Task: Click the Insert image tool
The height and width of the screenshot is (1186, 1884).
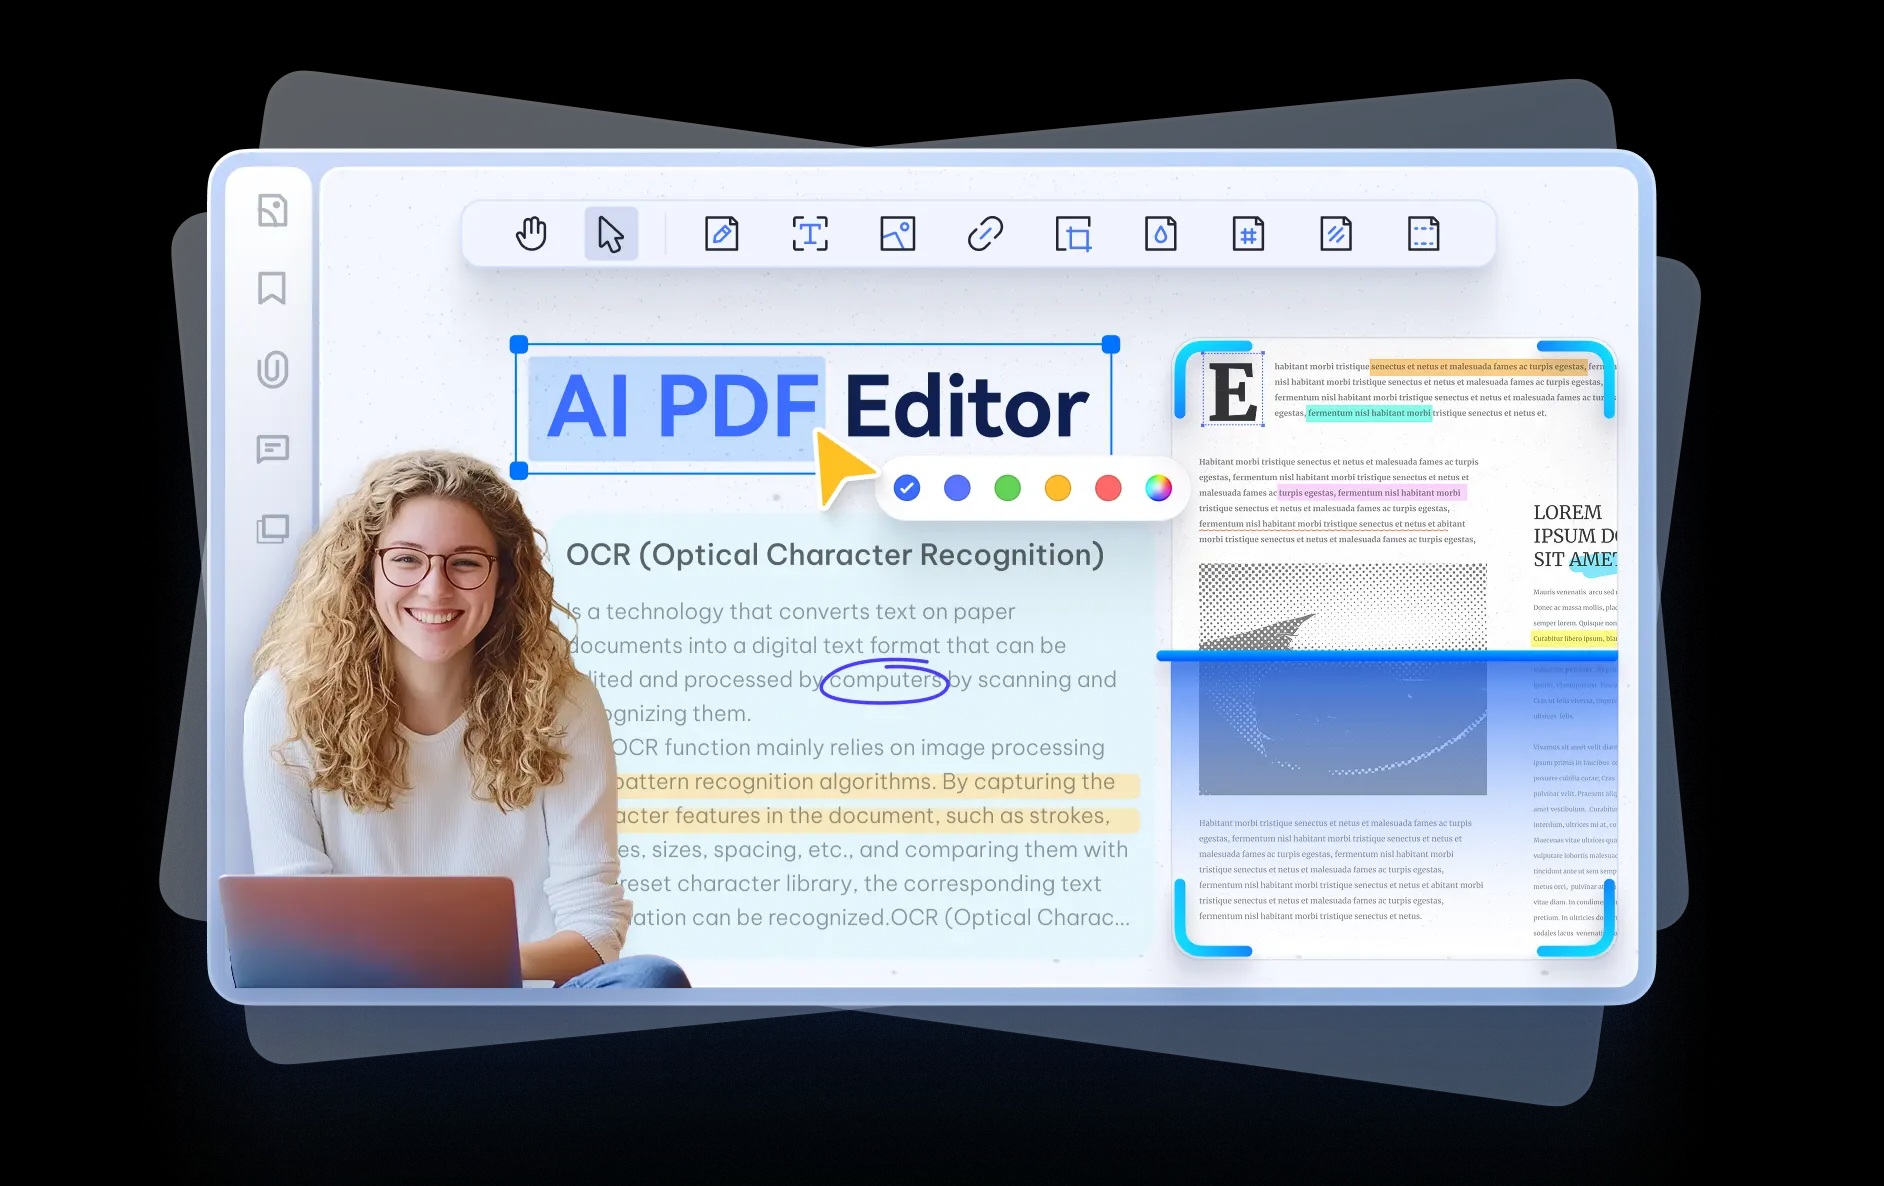Action: tap(897, 234)
